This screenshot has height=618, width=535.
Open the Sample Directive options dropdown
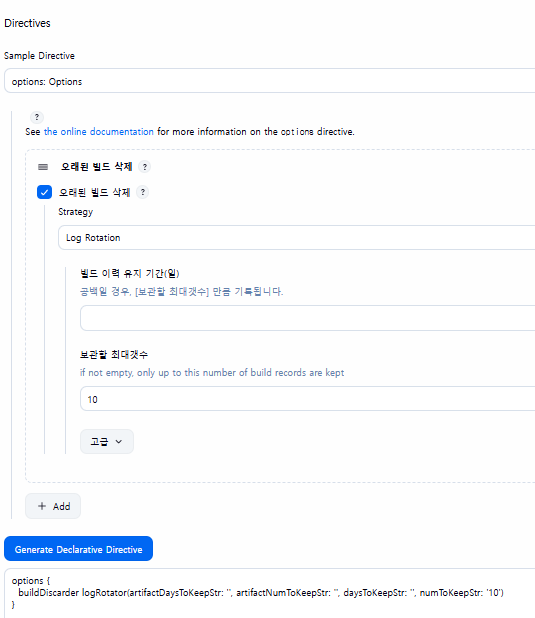coord(269,81)
